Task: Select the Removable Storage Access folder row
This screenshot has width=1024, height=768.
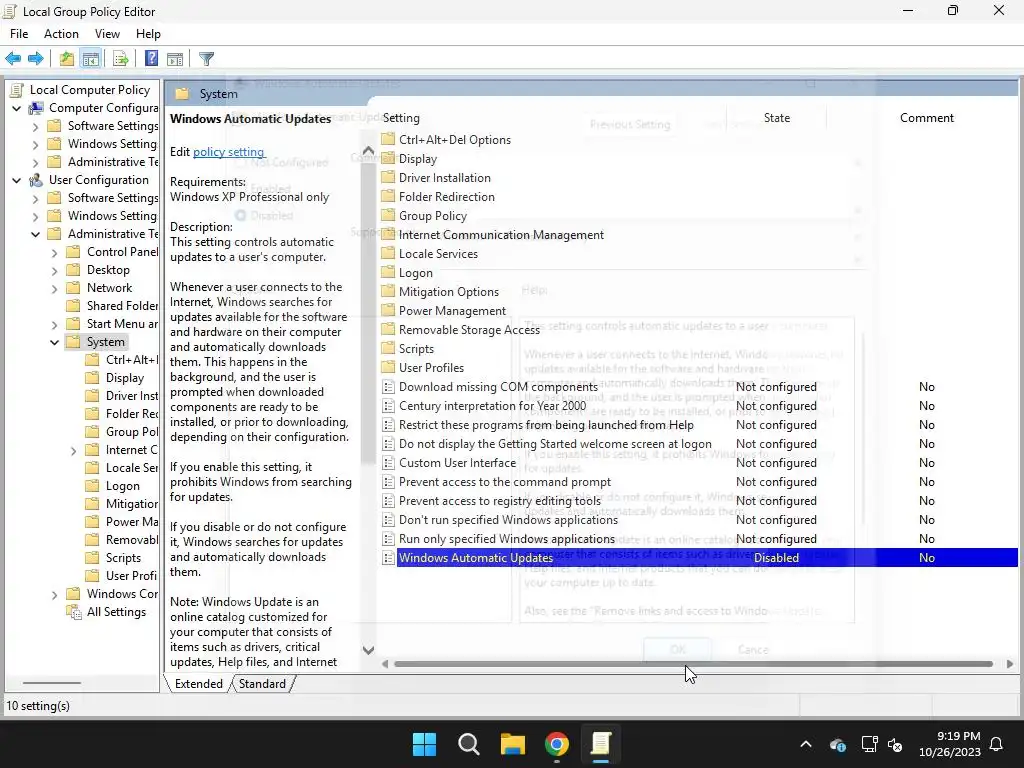Action: click(x=469, y=330)
